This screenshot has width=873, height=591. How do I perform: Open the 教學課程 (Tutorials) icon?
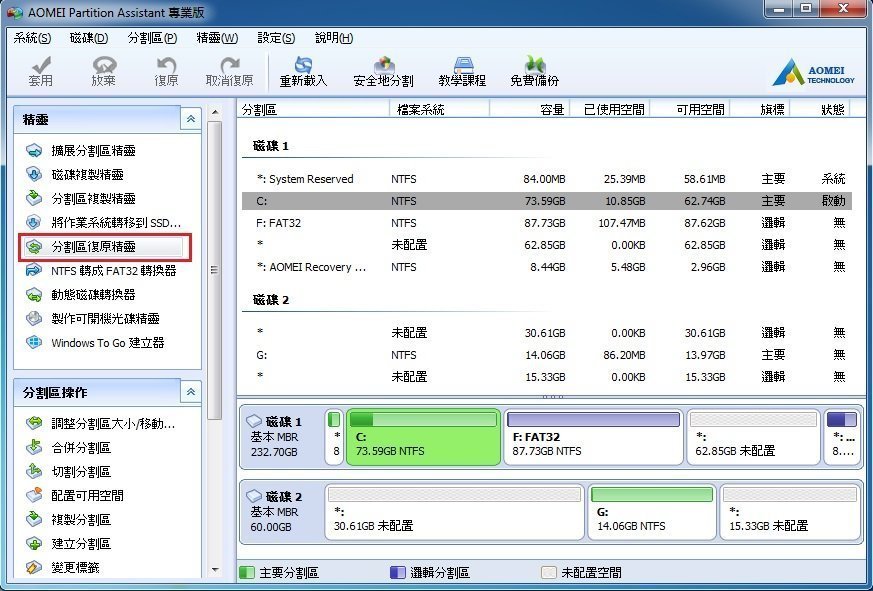point(463,64)
